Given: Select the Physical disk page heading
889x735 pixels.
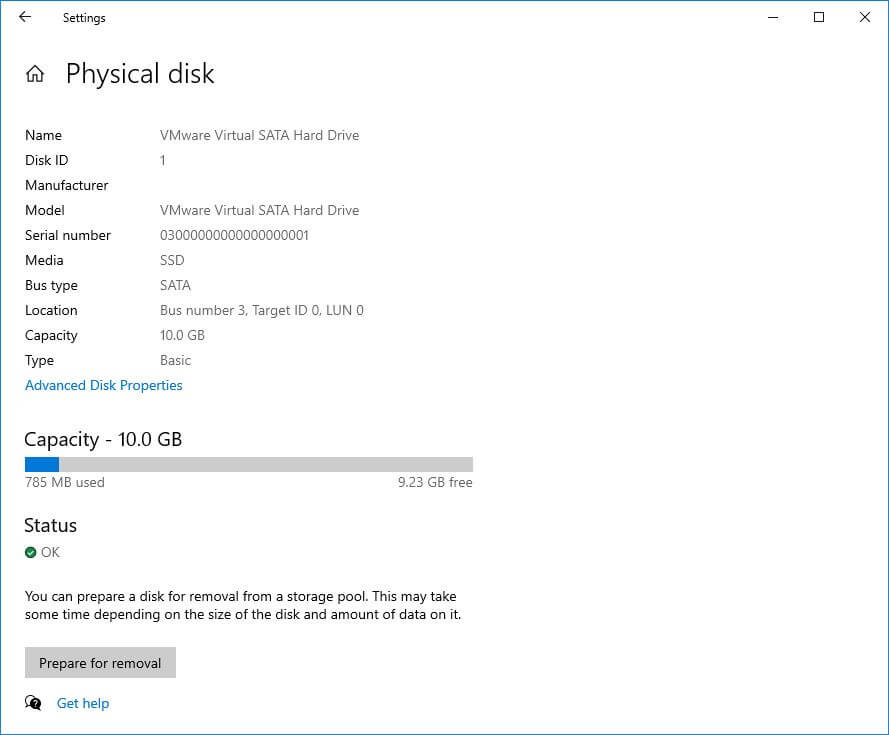Looking at the screenshot, I should [x=139, y=73].
